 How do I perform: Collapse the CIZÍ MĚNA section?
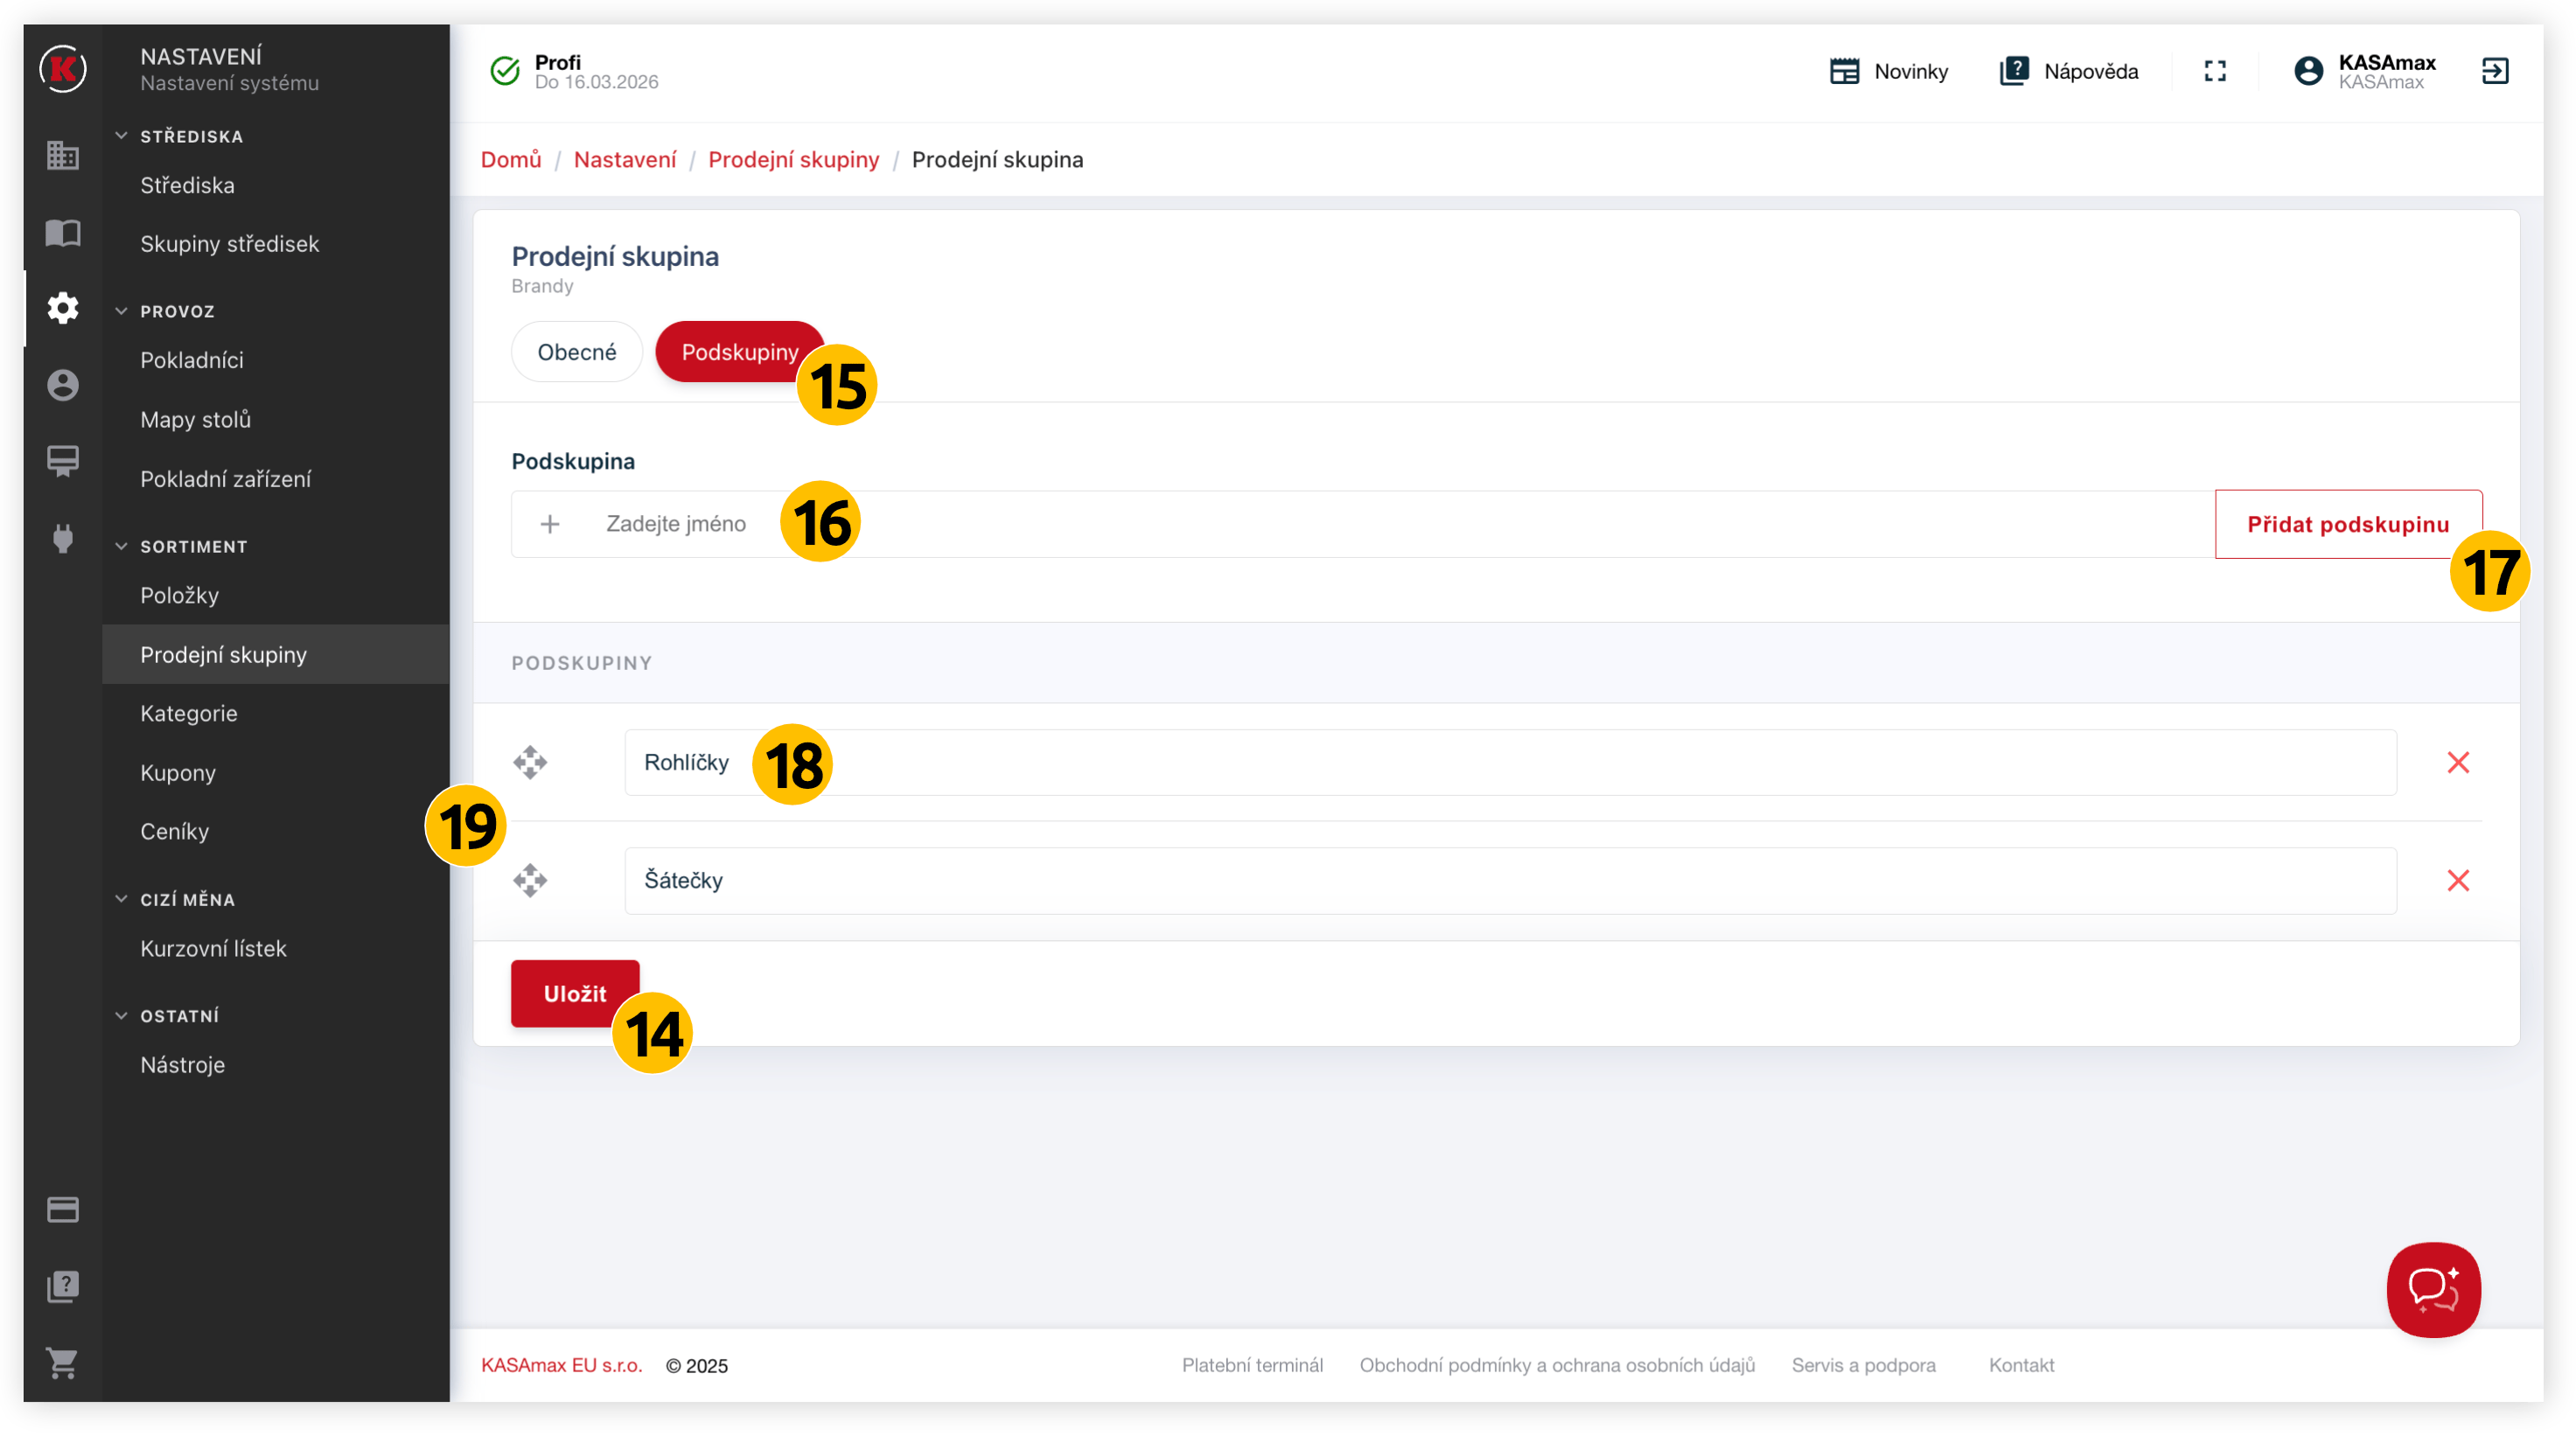coord(122,899)
